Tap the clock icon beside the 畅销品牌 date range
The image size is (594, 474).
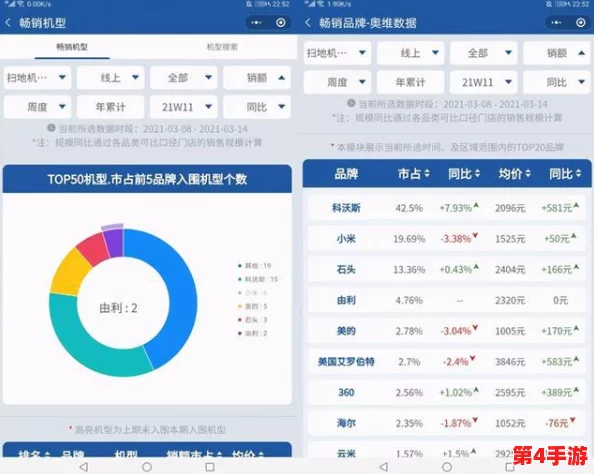351,103
